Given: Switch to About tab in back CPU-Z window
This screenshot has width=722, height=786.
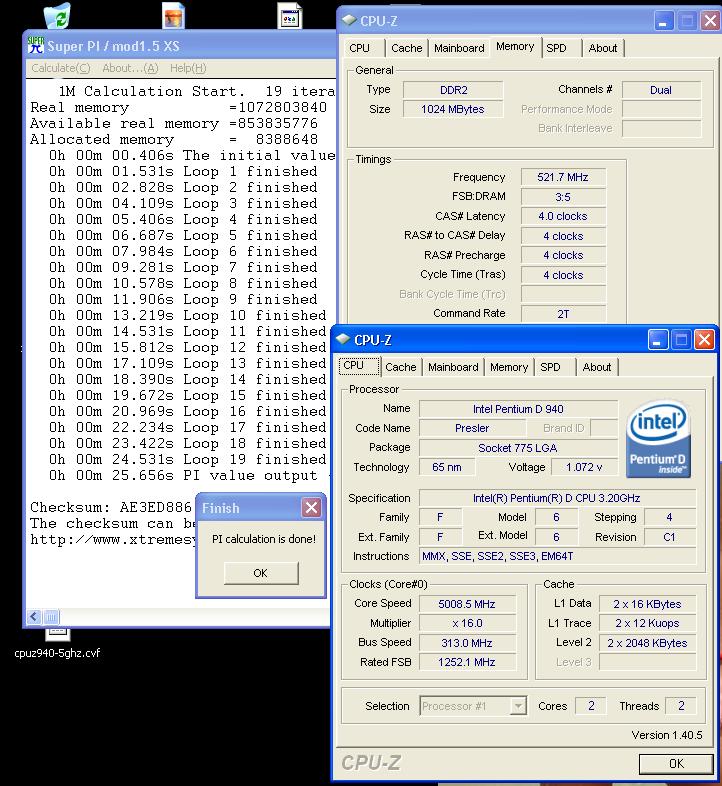Looking at the screenshot, I should 603,48.
